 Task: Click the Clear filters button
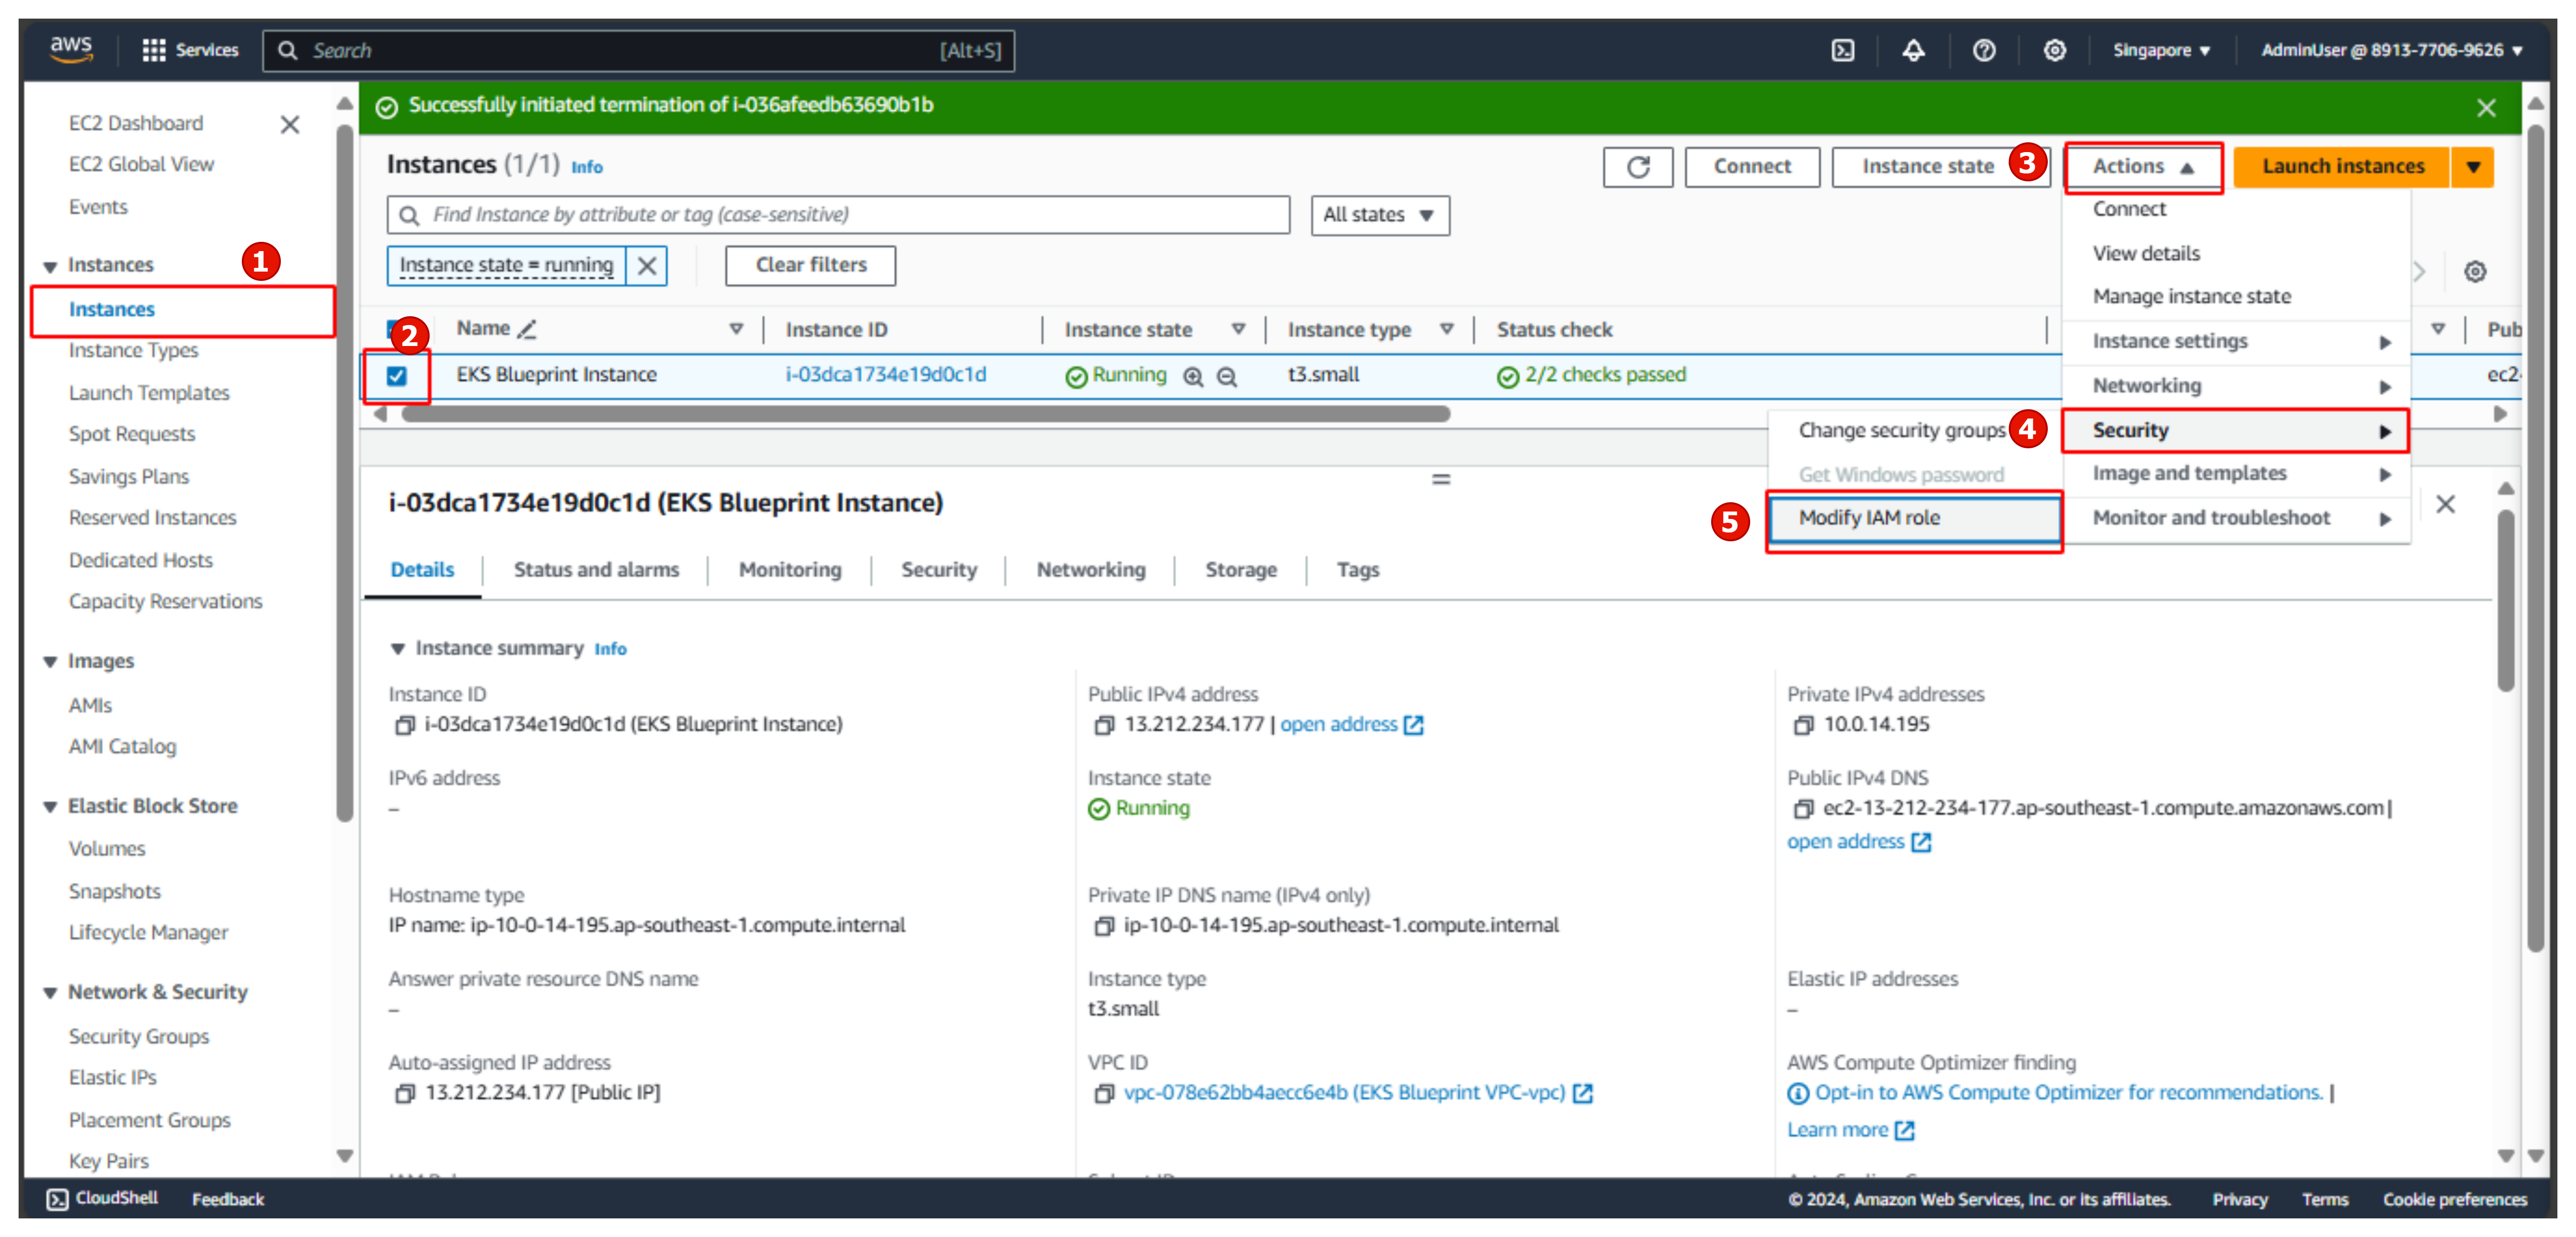810,265
